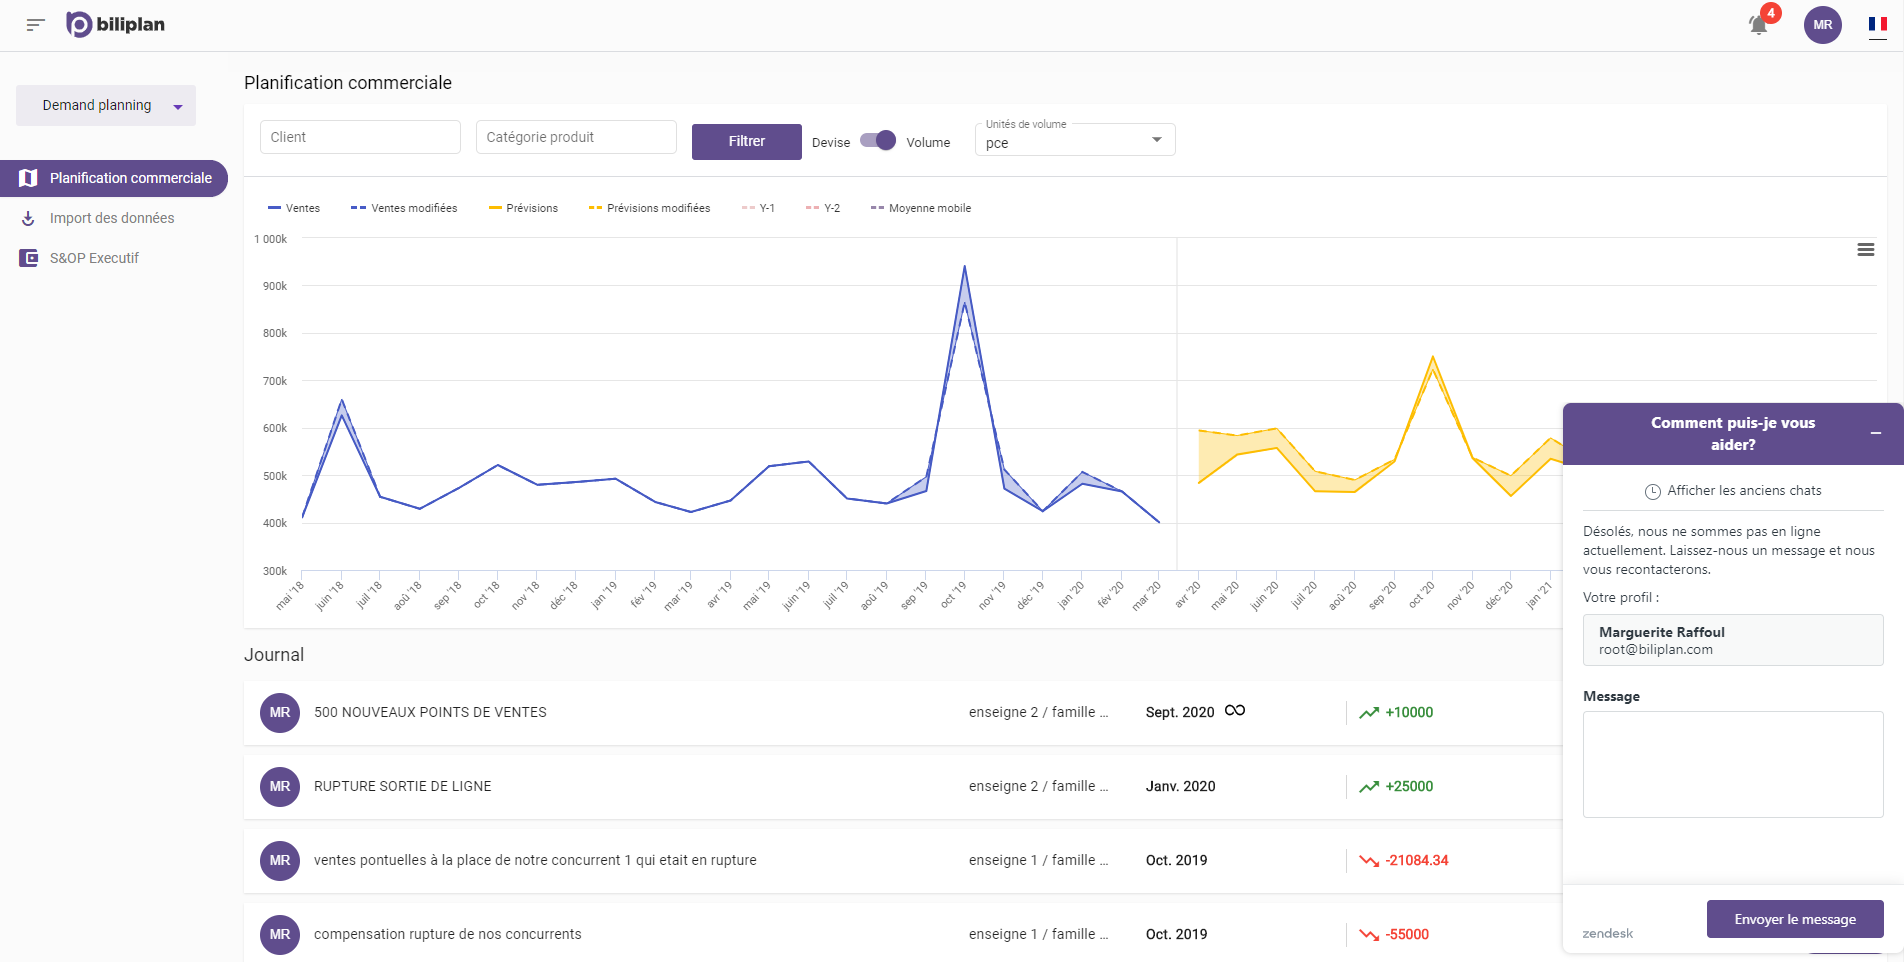Show Y-2 series in legend

pyautogui.click(x=823, y=208)
